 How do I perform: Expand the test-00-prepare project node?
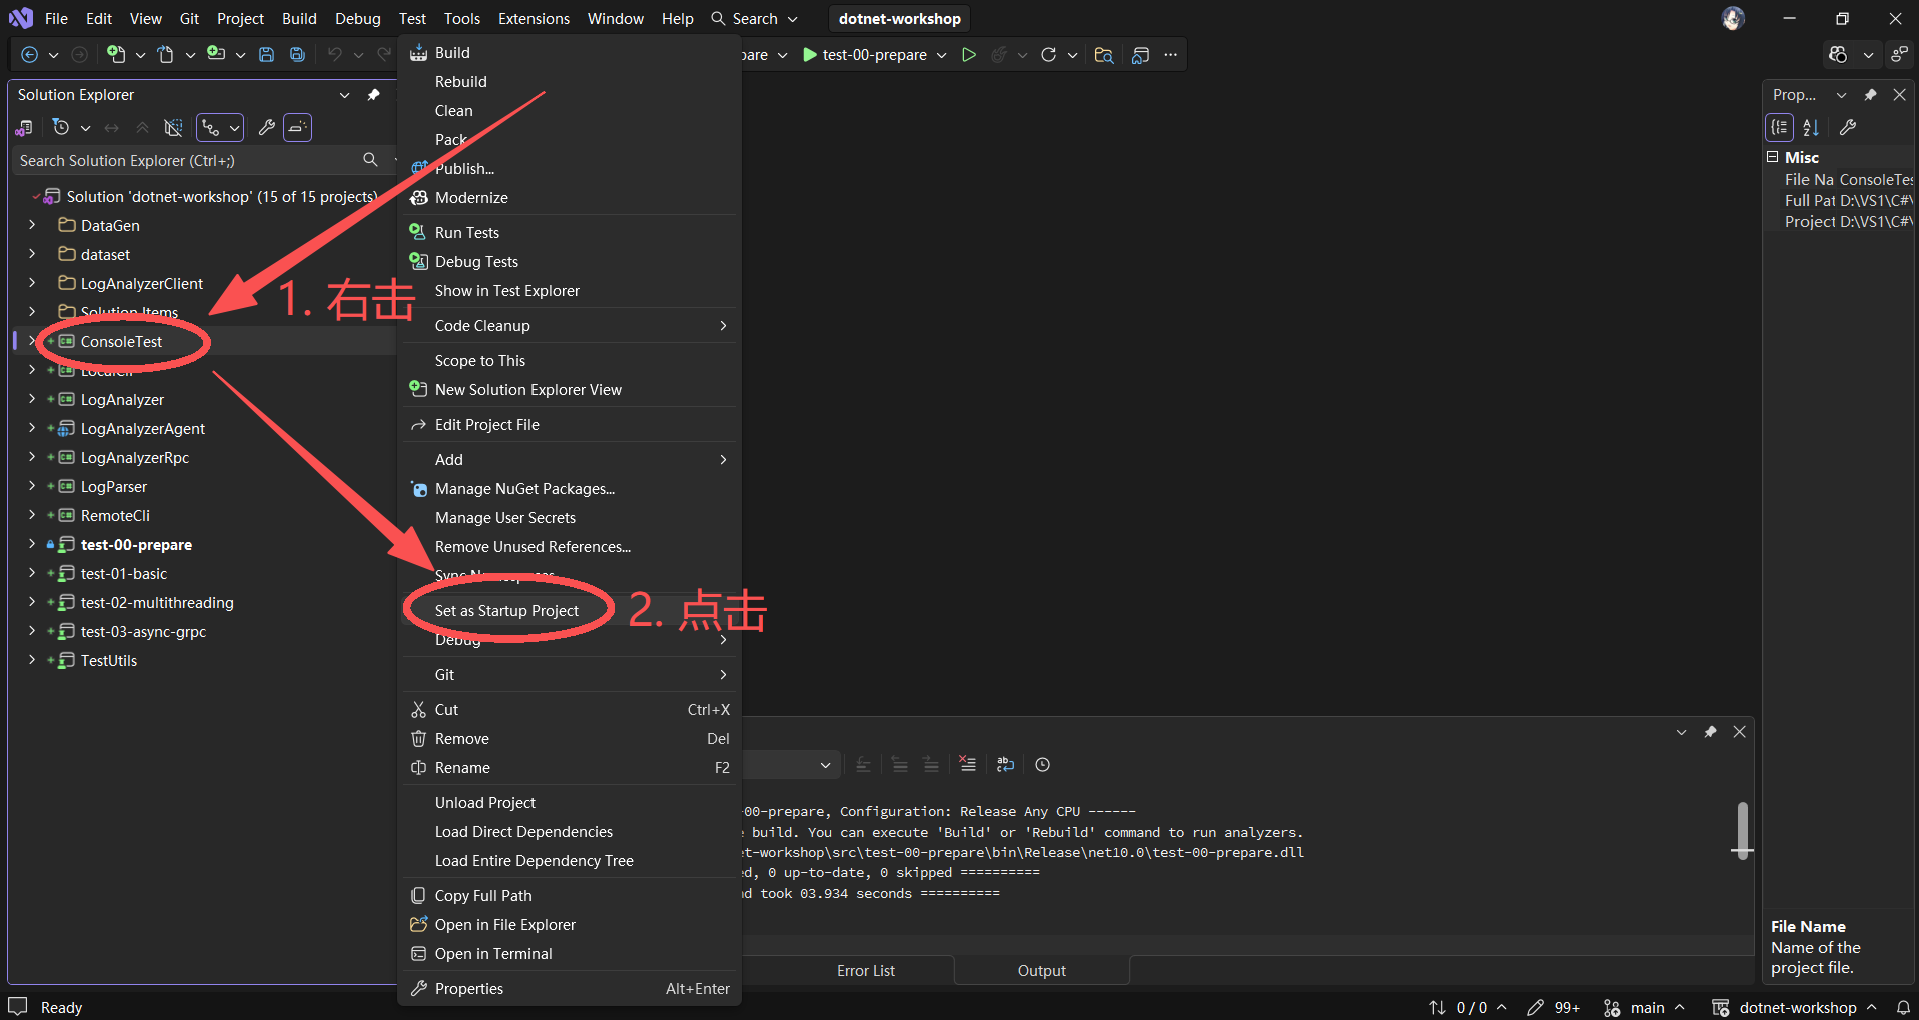click(32, 544)
